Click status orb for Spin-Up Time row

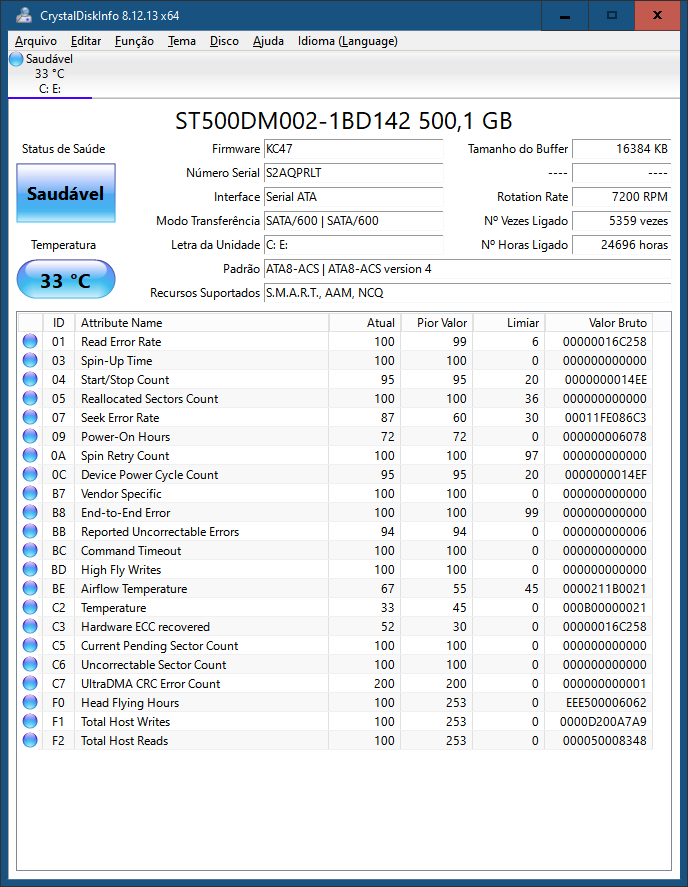point(30,360)
